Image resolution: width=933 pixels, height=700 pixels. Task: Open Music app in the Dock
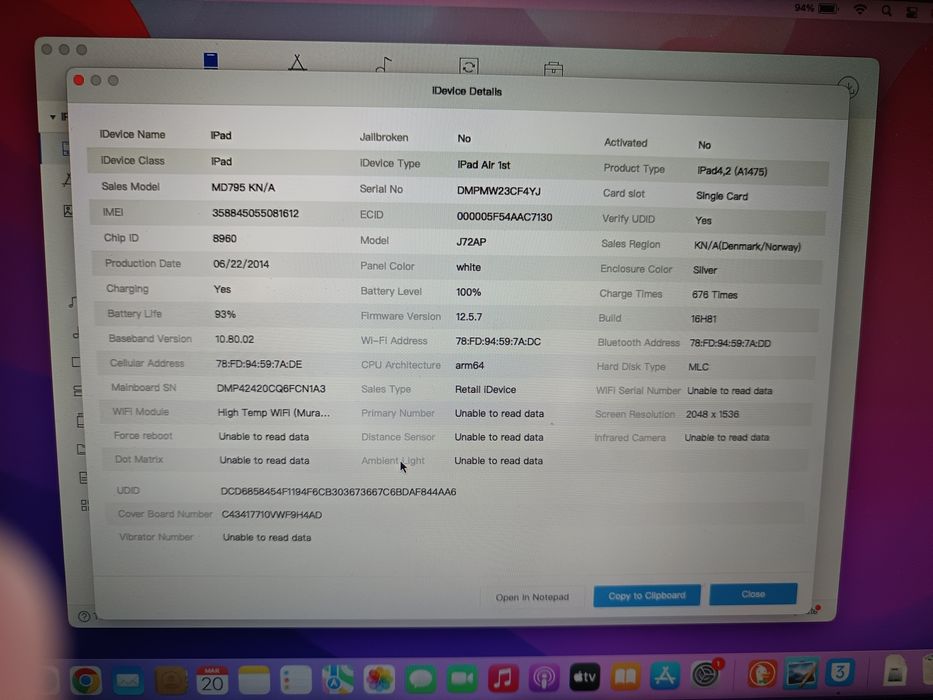(503, 679)
